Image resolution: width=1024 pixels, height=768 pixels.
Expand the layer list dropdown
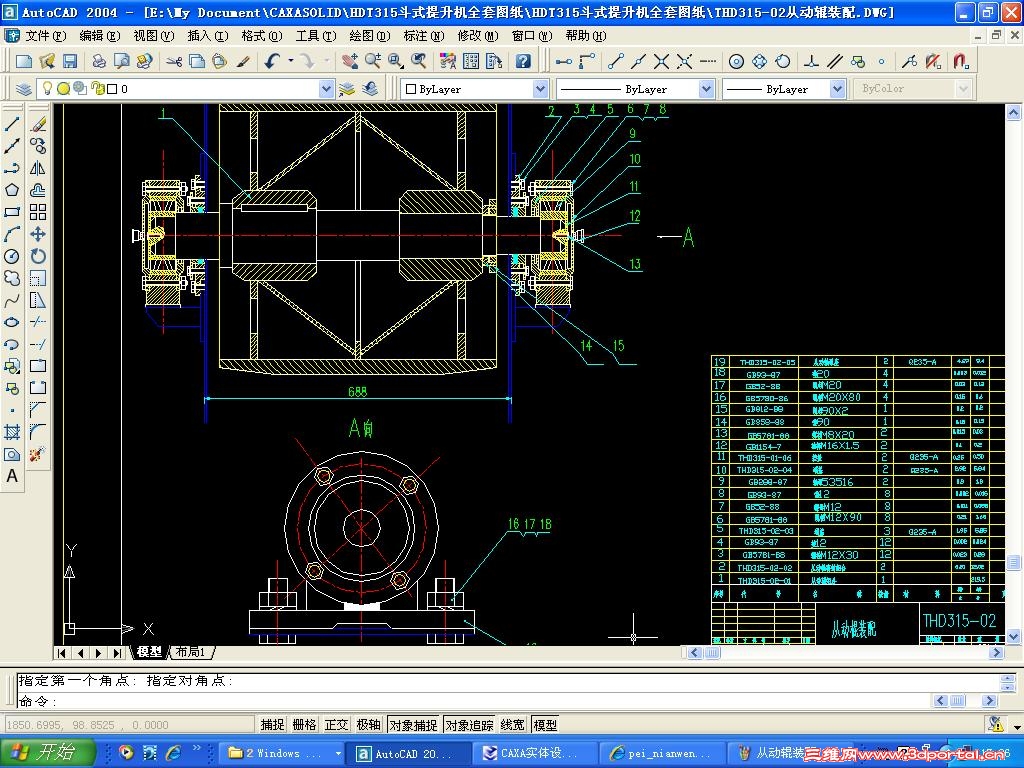tap(326, 89)
